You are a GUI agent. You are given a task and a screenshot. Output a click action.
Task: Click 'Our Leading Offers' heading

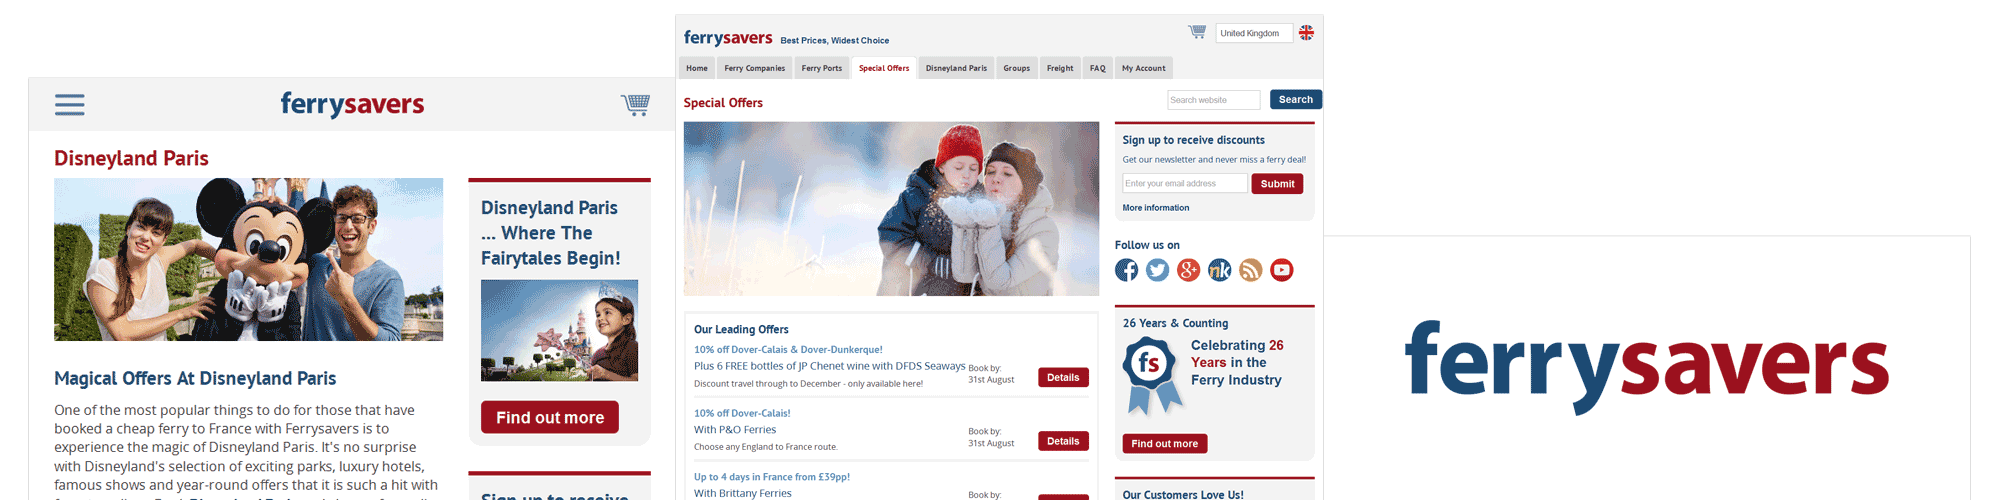[x=741, y=329]
